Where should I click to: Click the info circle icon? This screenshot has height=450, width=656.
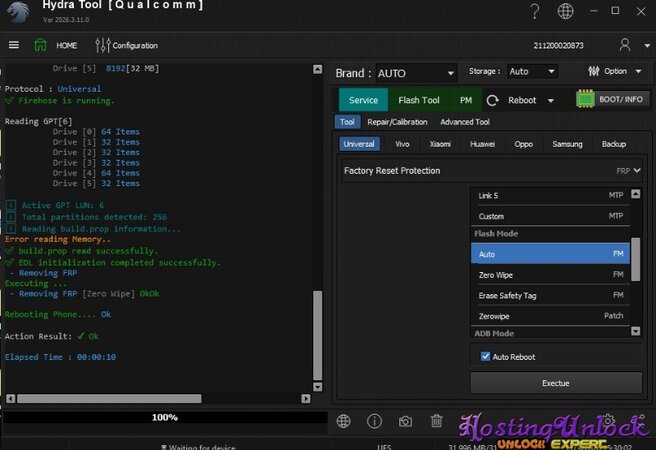pos(374,422)
